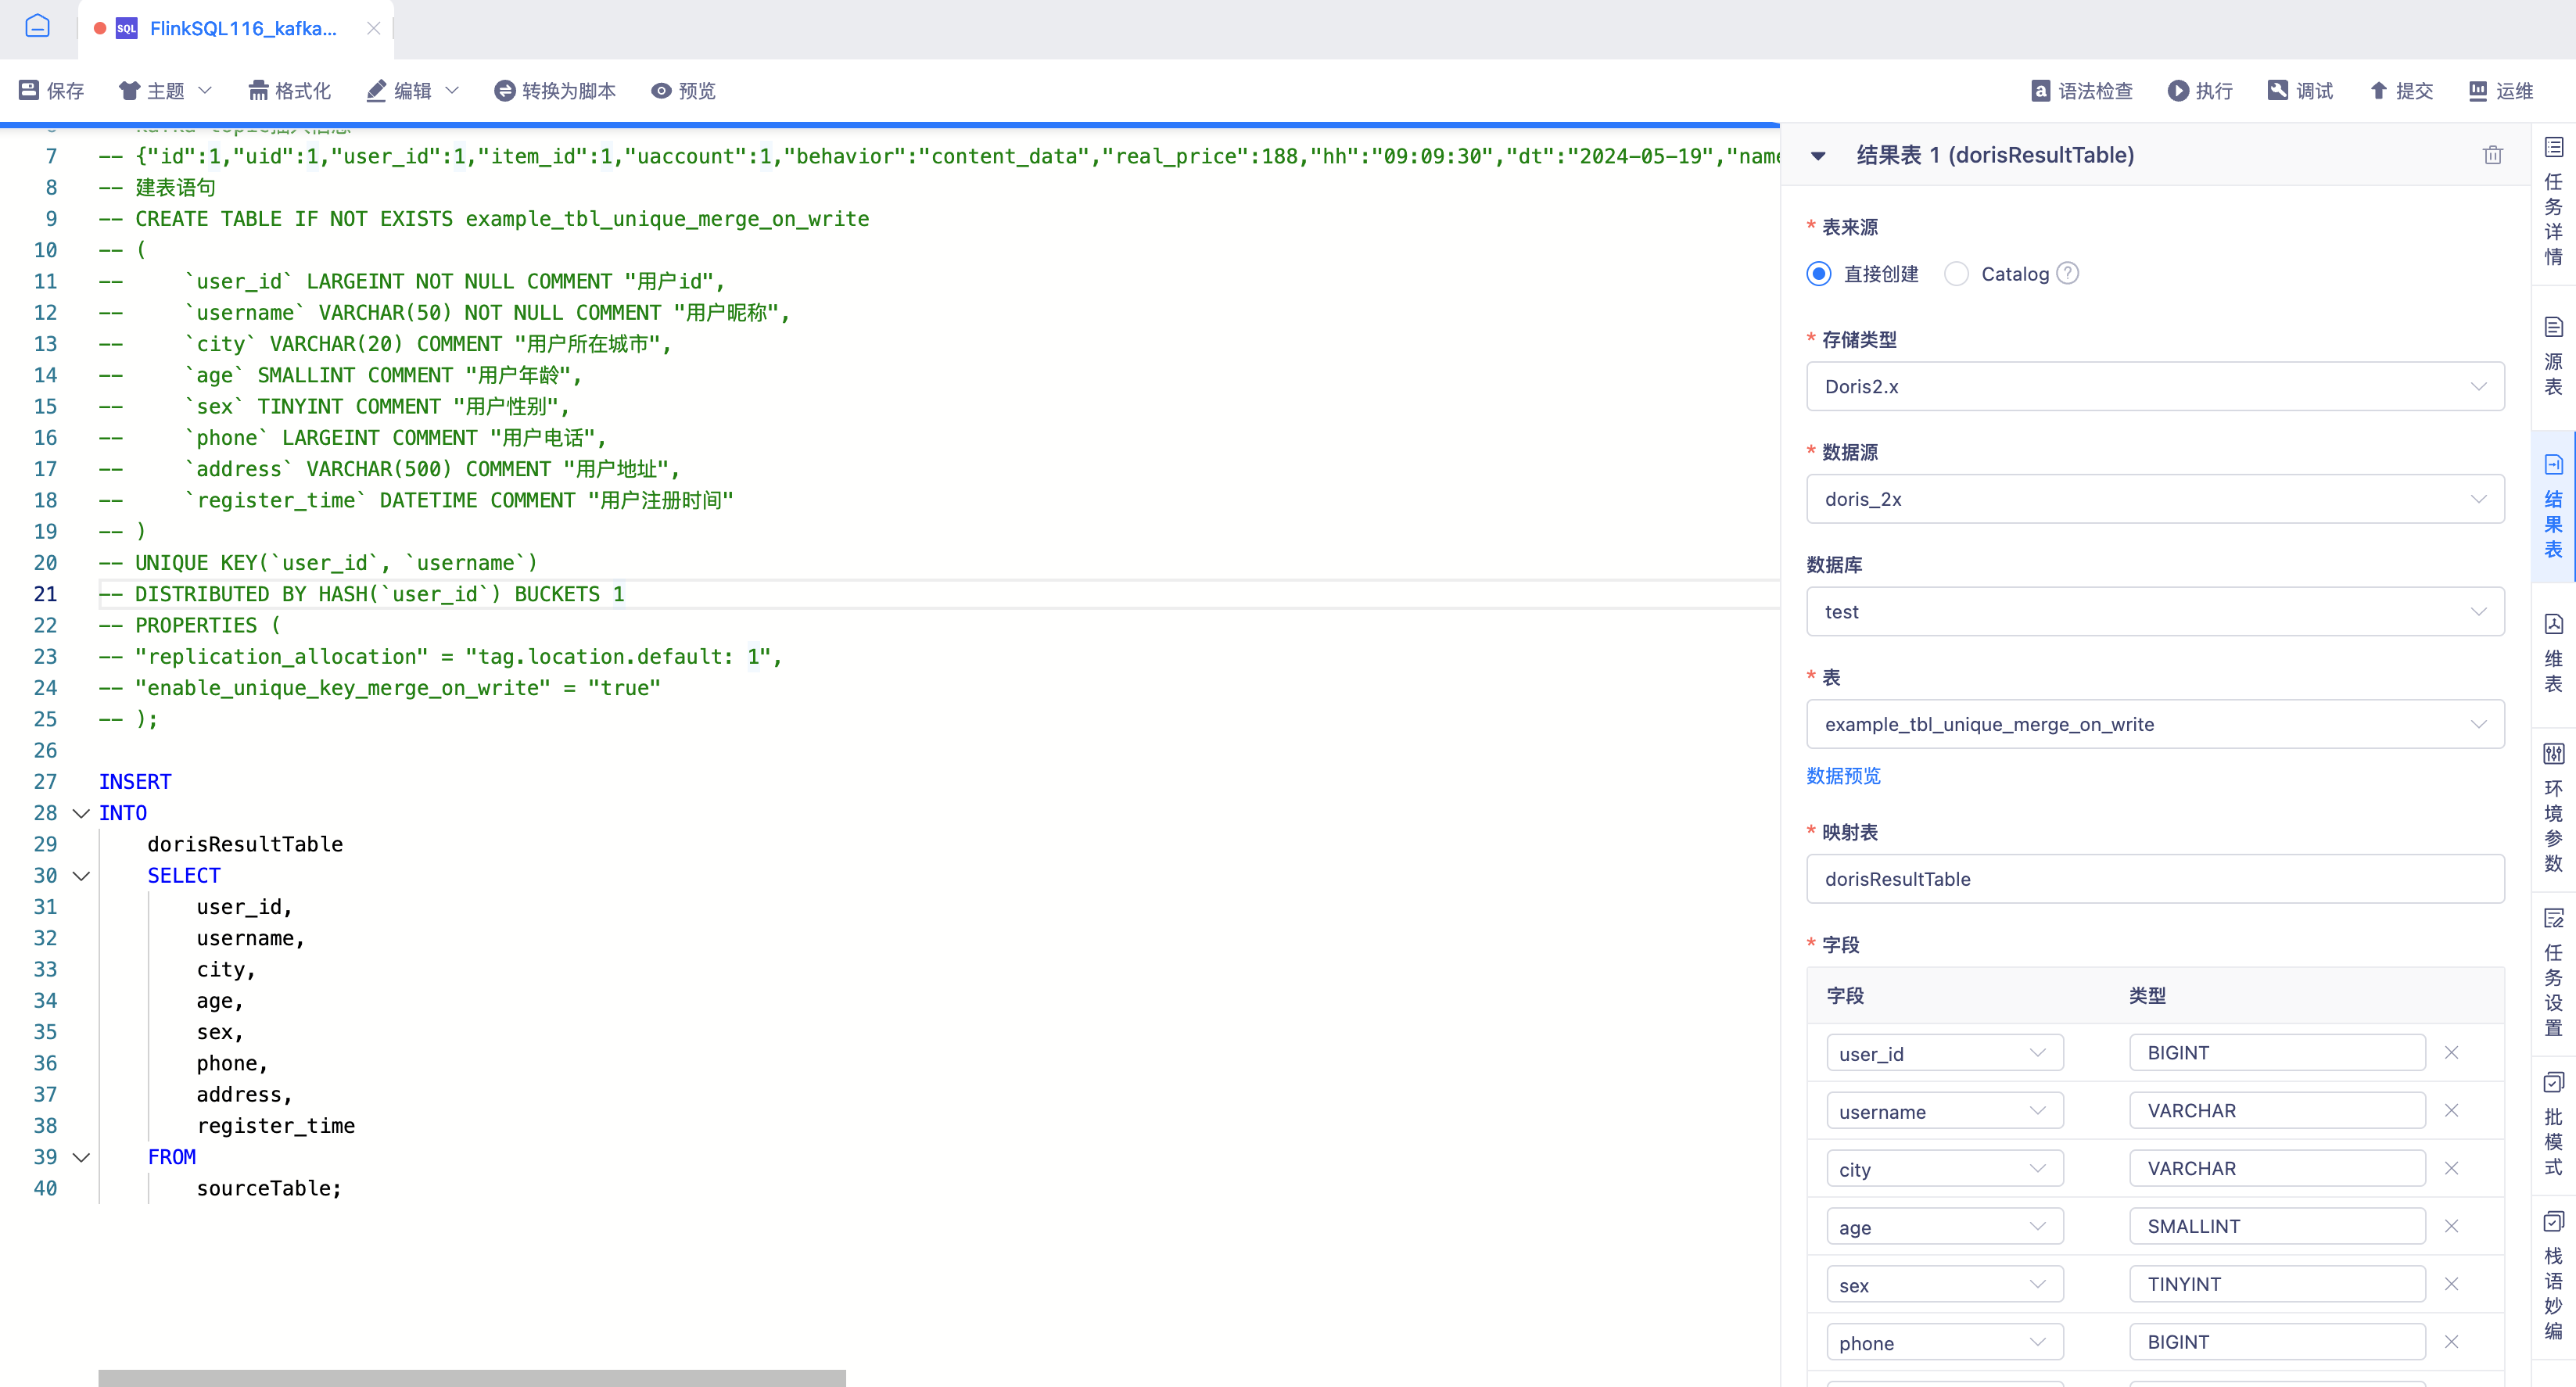The image size is (2576, 1387).
Task: Open the 编辑 (Edit) menu
Action: (417, 91)
